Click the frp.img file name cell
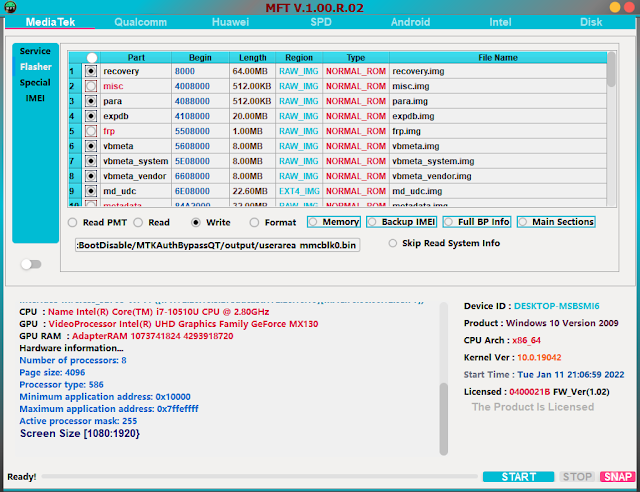Image resolution: width=640 pixels, height=492 pixels. coord(498,131)
